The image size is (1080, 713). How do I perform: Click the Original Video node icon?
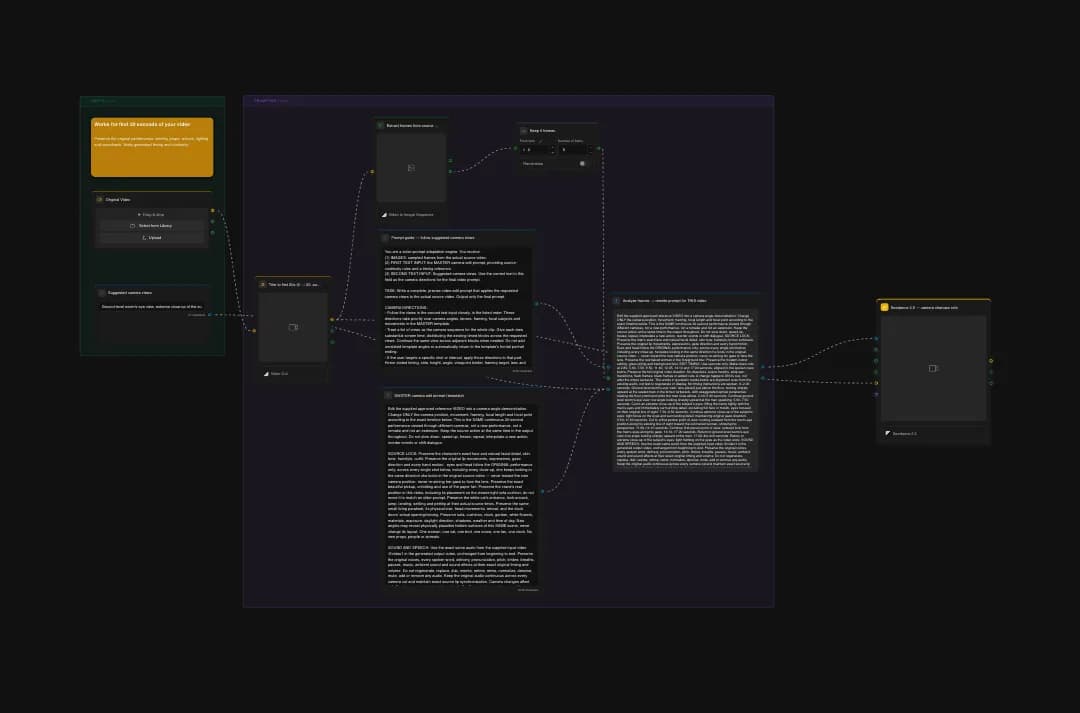point(100,200)
